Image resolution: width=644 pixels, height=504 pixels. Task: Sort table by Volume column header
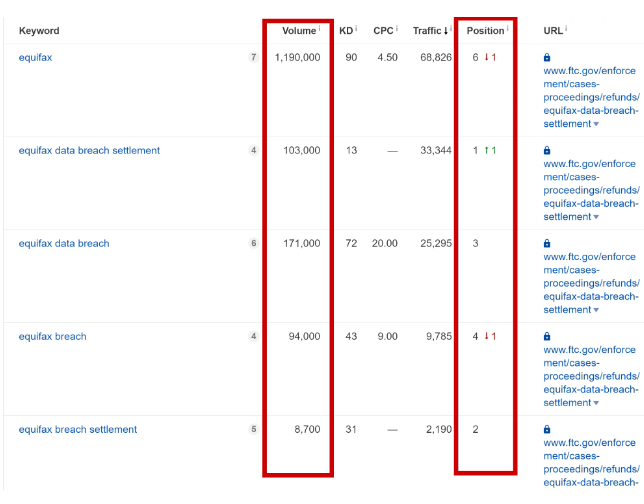point(299,31)
